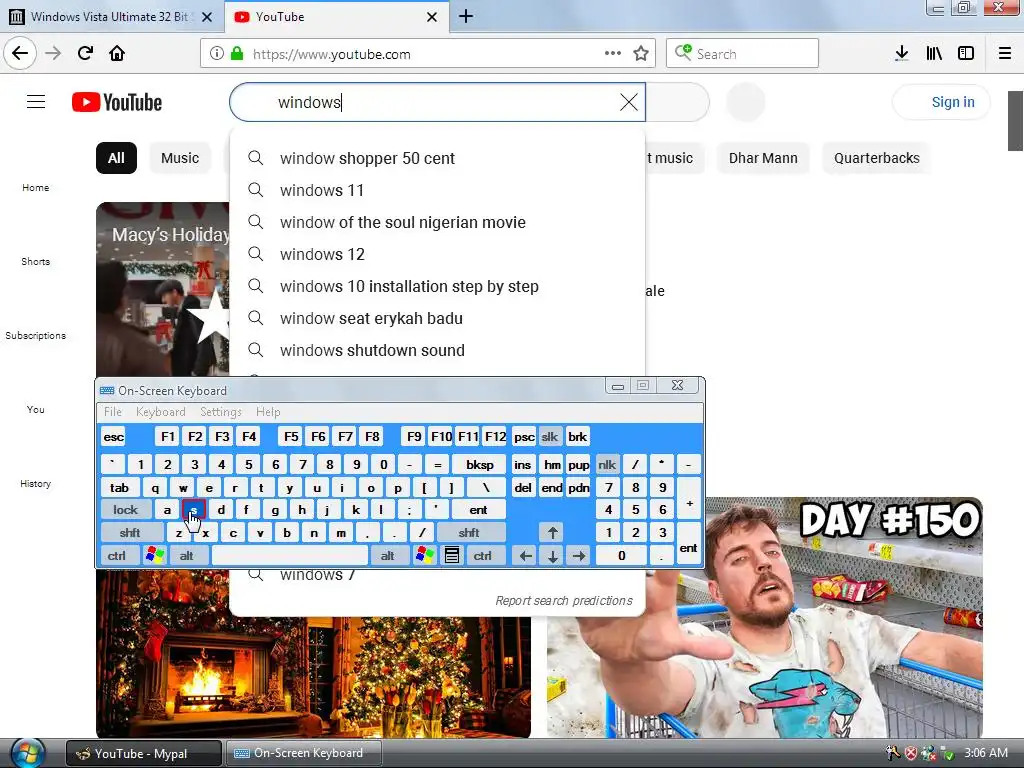Image resolution: width=1024 pixels, height=768 pixels.
Task: Choose suggestion 'windows shutdown sound'
Action: [x=438, y=350]
